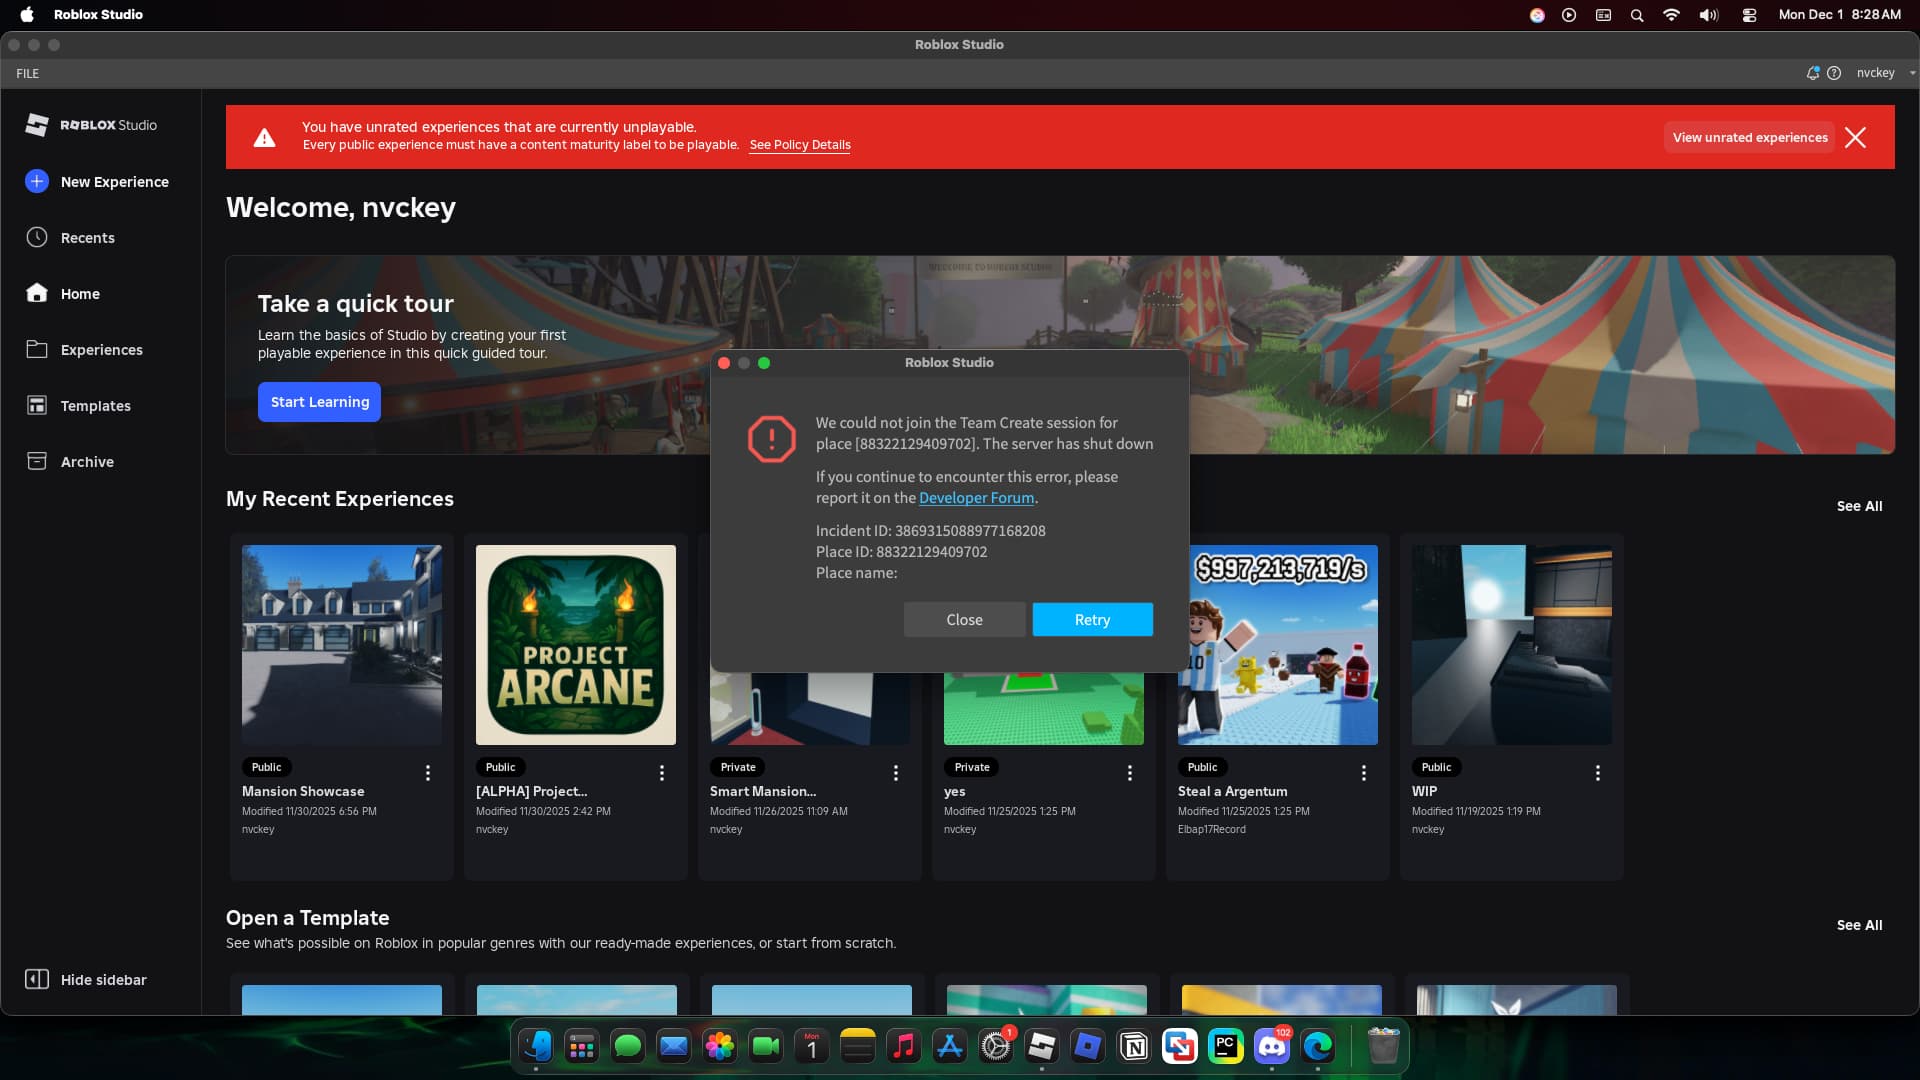Click the help question mark icon
Image resolution: width=1920 pixels, height=1080 pixels.
click(x=1834, y=73)
